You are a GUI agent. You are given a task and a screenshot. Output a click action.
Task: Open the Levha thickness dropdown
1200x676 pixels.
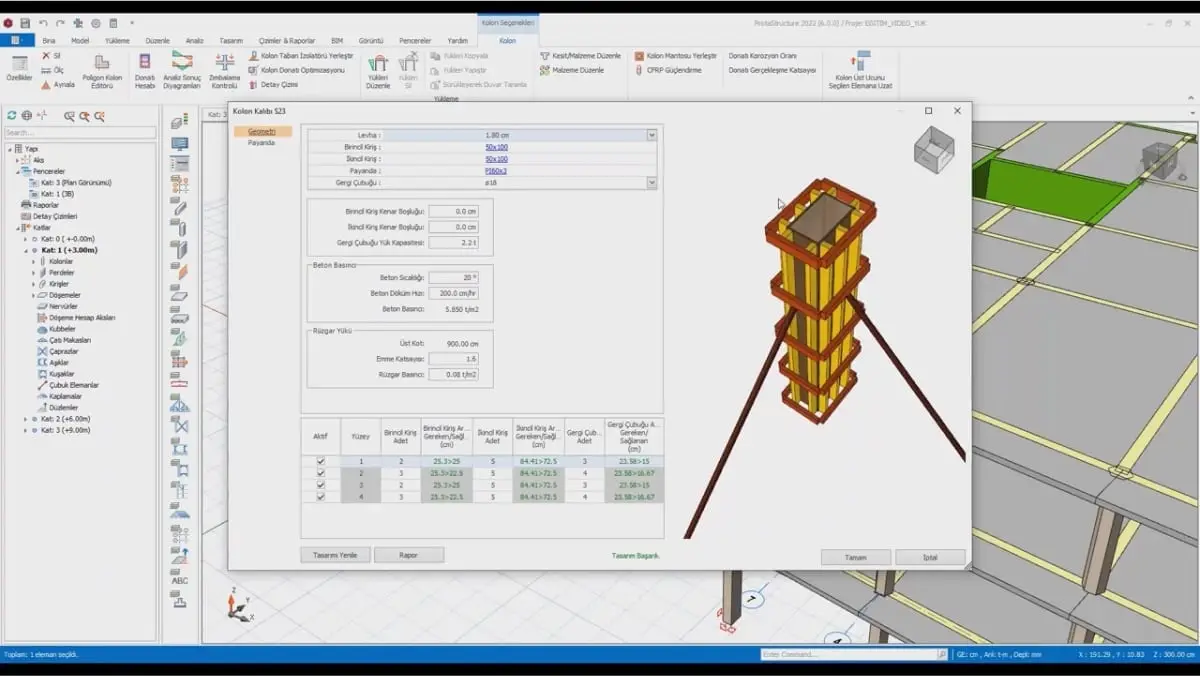click(x=651, y=135)
